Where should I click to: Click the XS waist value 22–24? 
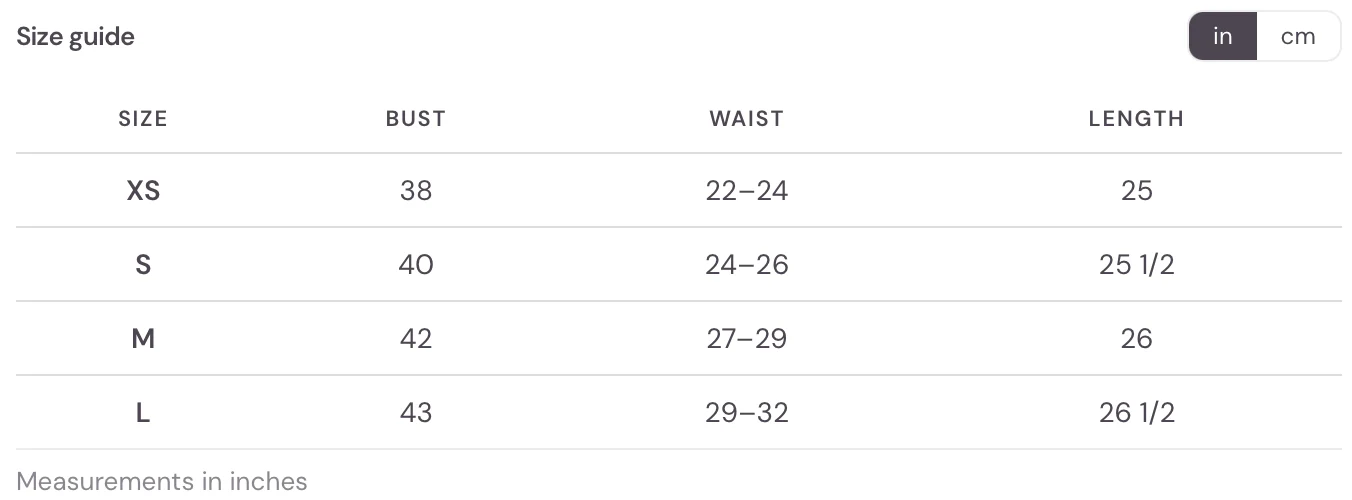747,190
